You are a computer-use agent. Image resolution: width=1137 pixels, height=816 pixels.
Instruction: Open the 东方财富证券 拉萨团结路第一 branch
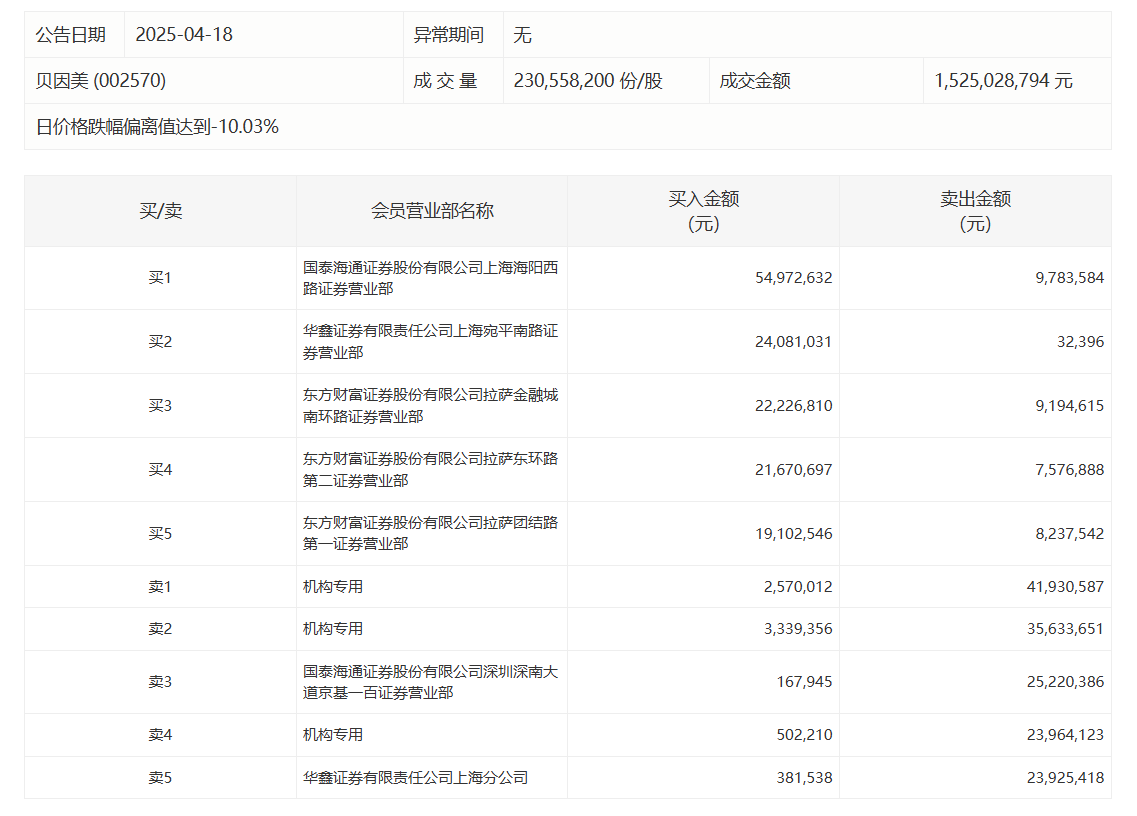point(431,534)
